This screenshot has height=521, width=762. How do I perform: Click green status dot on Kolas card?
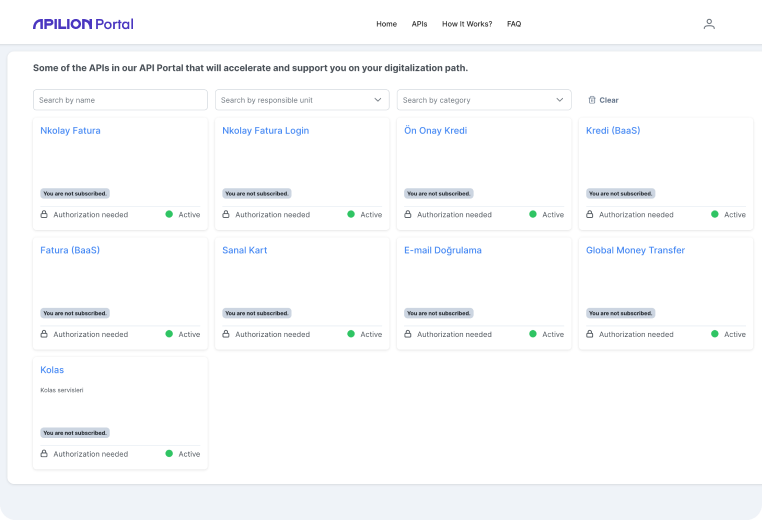click(x=169, y=453)
